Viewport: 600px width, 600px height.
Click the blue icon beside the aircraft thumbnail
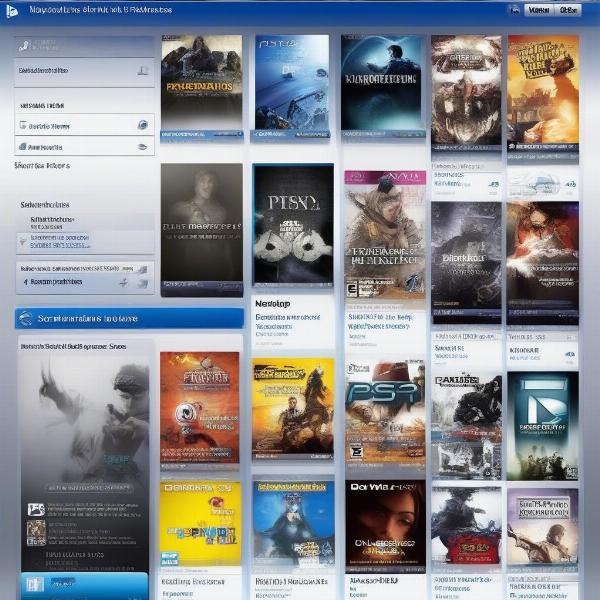pos(571,184)
